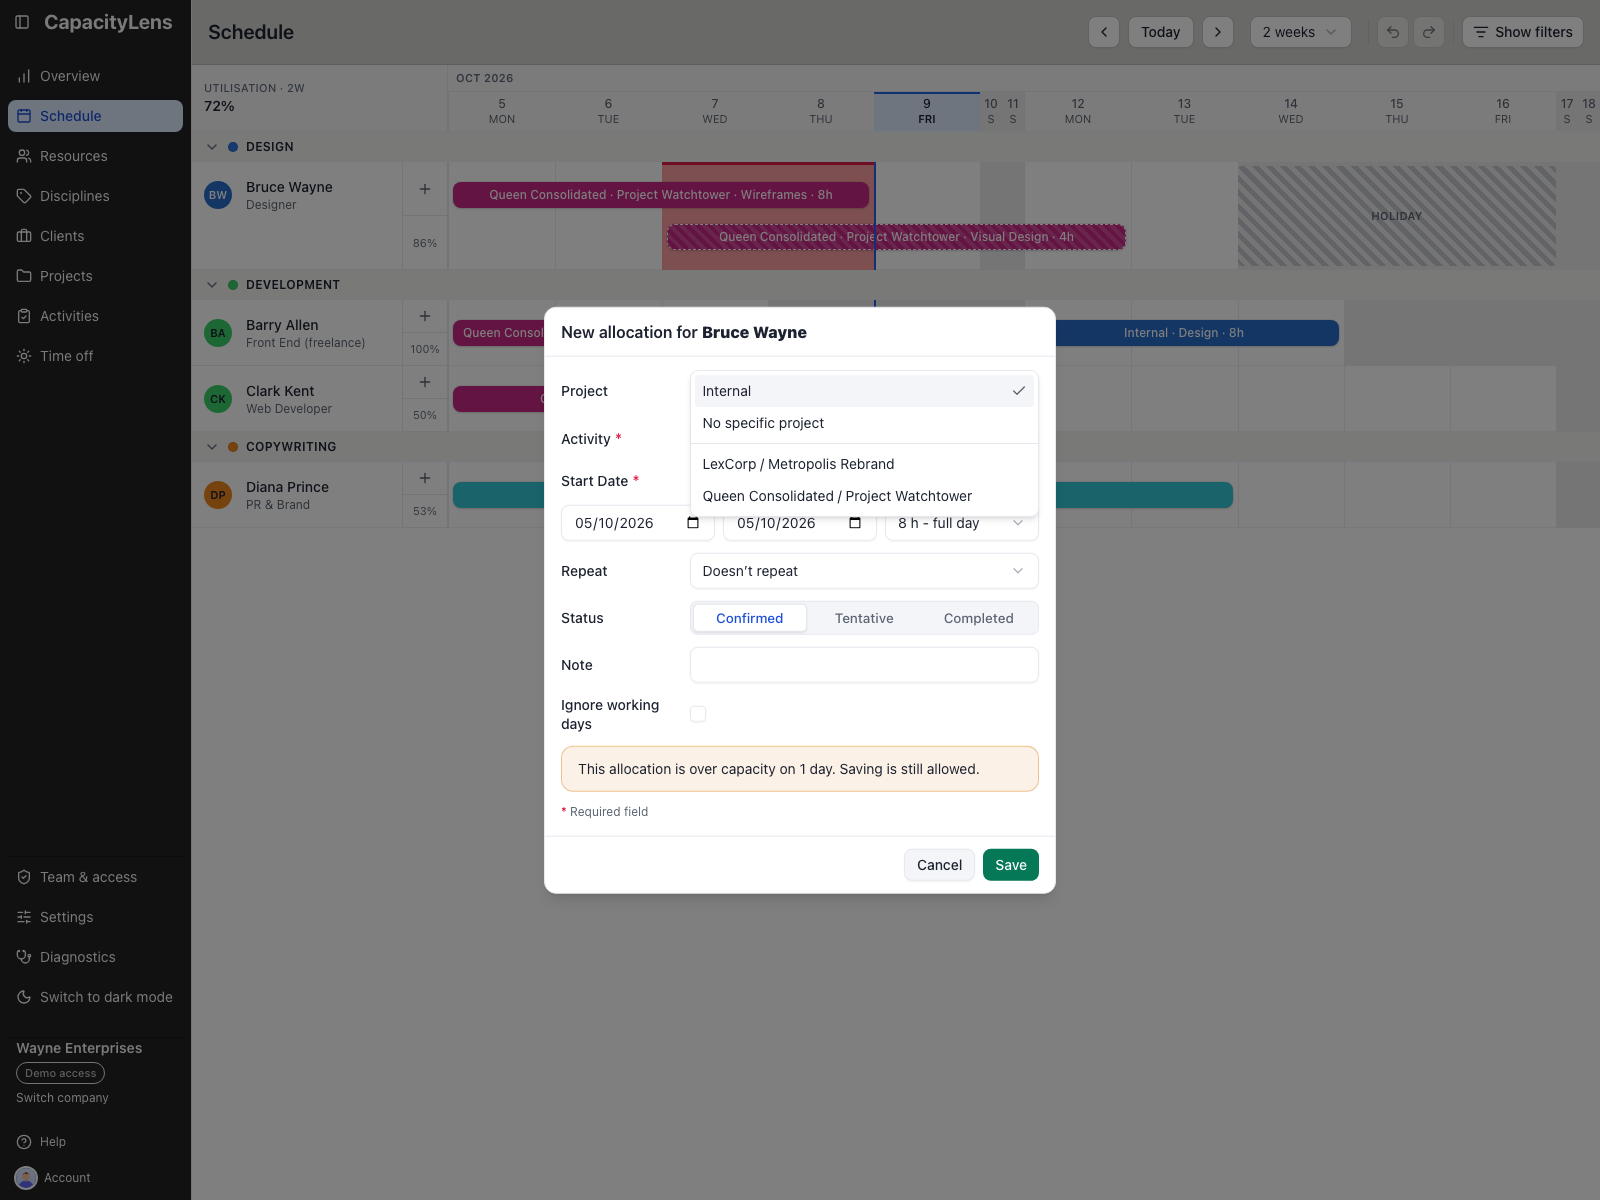
Task: Set status to Completed
Action: [x=979, y=618]
